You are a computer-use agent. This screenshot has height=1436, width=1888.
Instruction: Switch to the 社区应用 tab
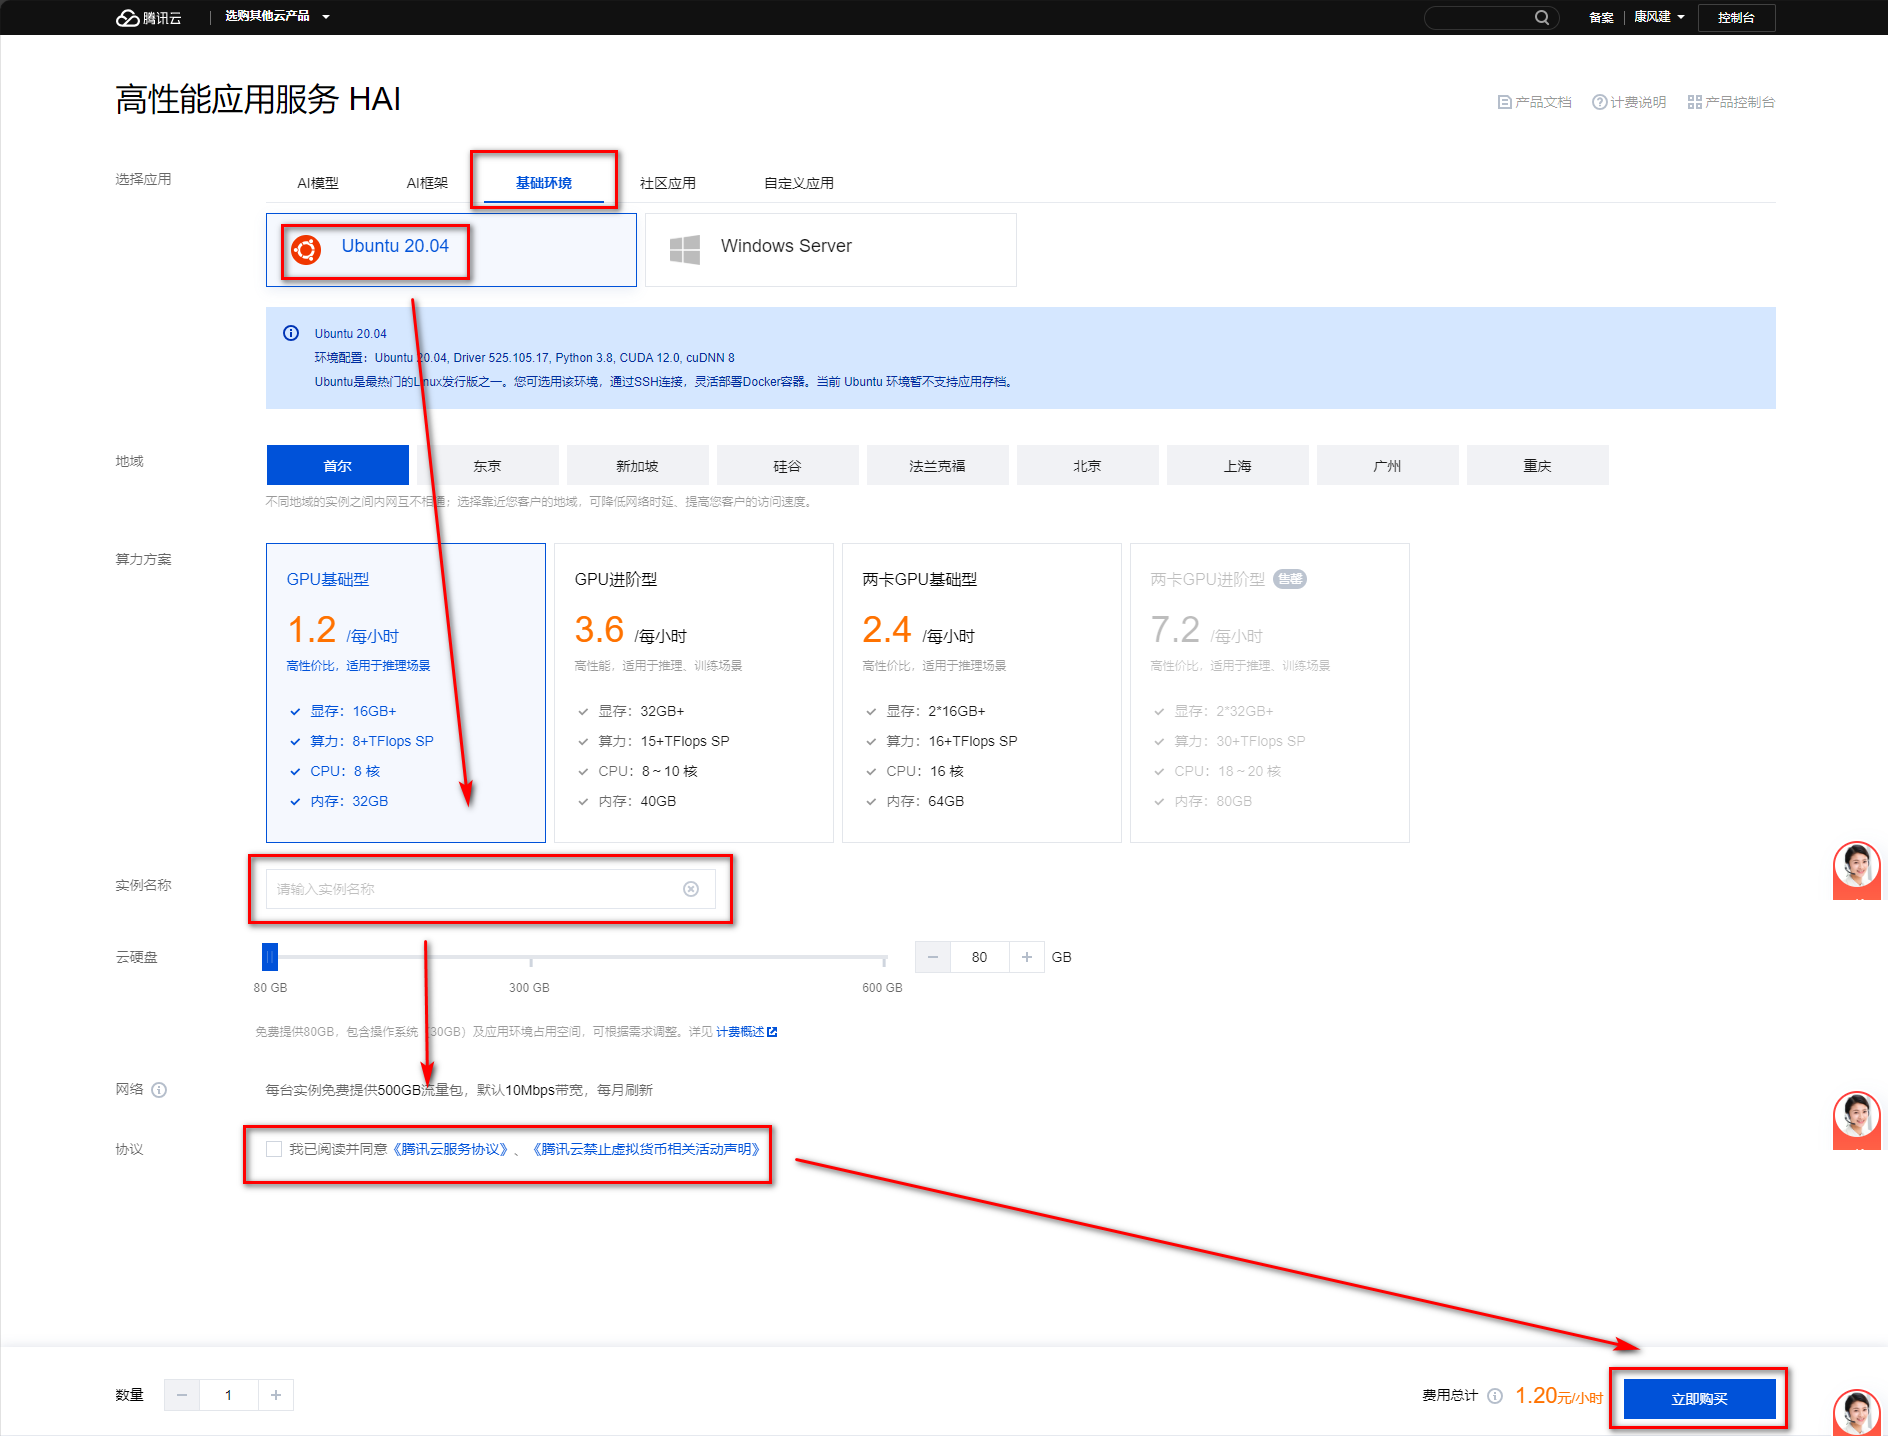tap(668, 183)
